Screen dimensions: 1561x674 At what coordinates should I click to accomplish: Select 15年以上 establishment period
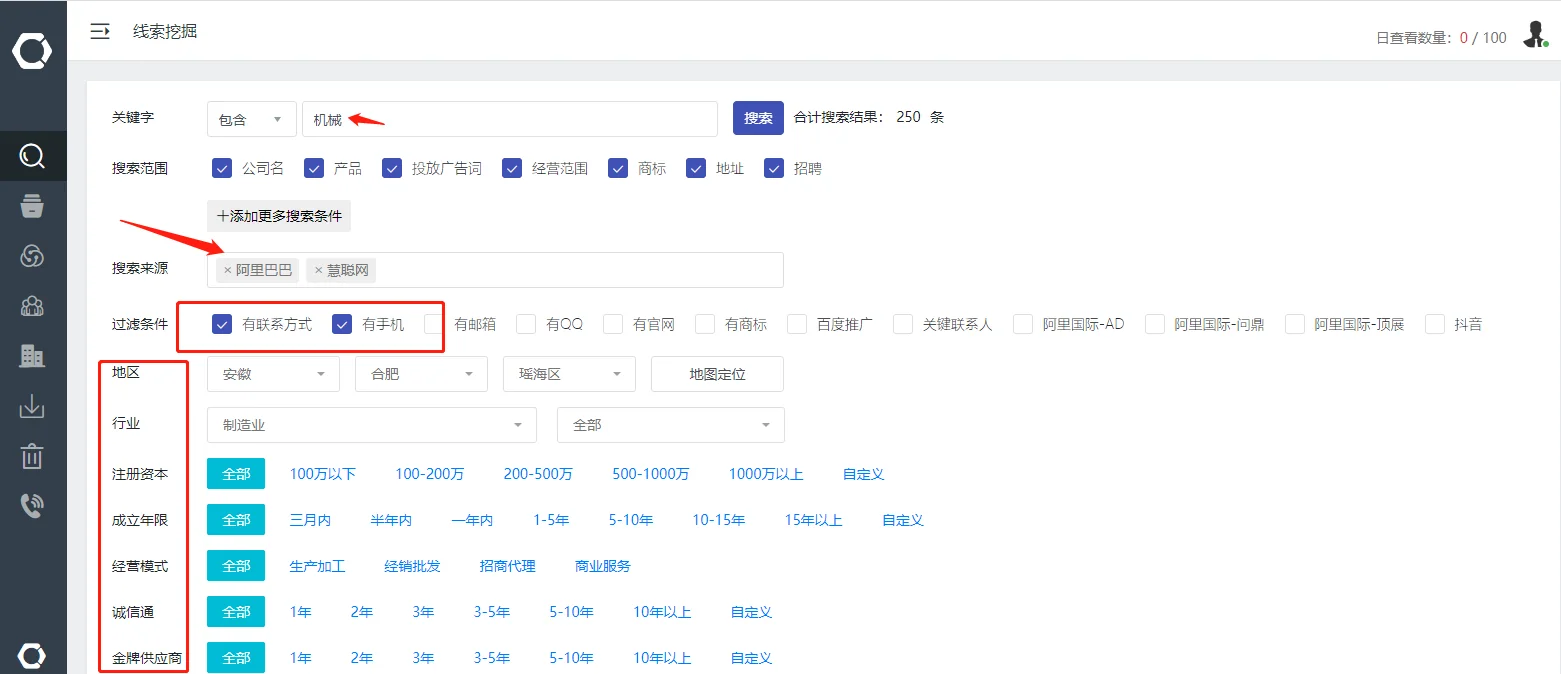tap(814, 520)
